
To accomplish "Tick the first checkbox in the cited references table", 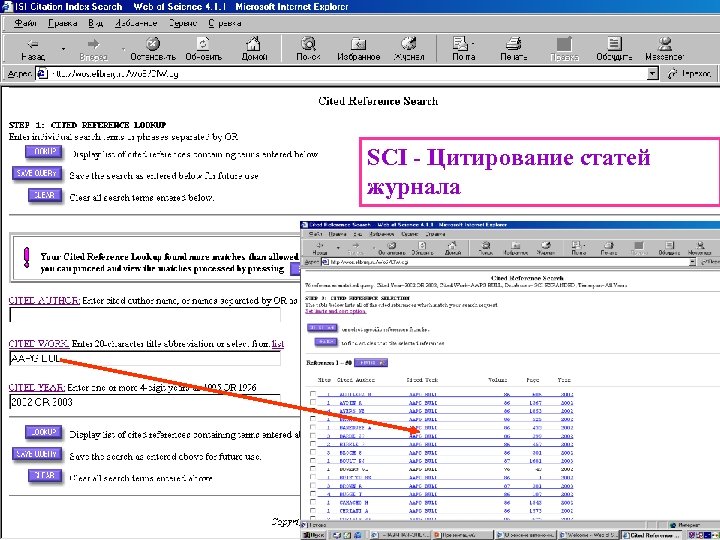I will tap(313, 394).
